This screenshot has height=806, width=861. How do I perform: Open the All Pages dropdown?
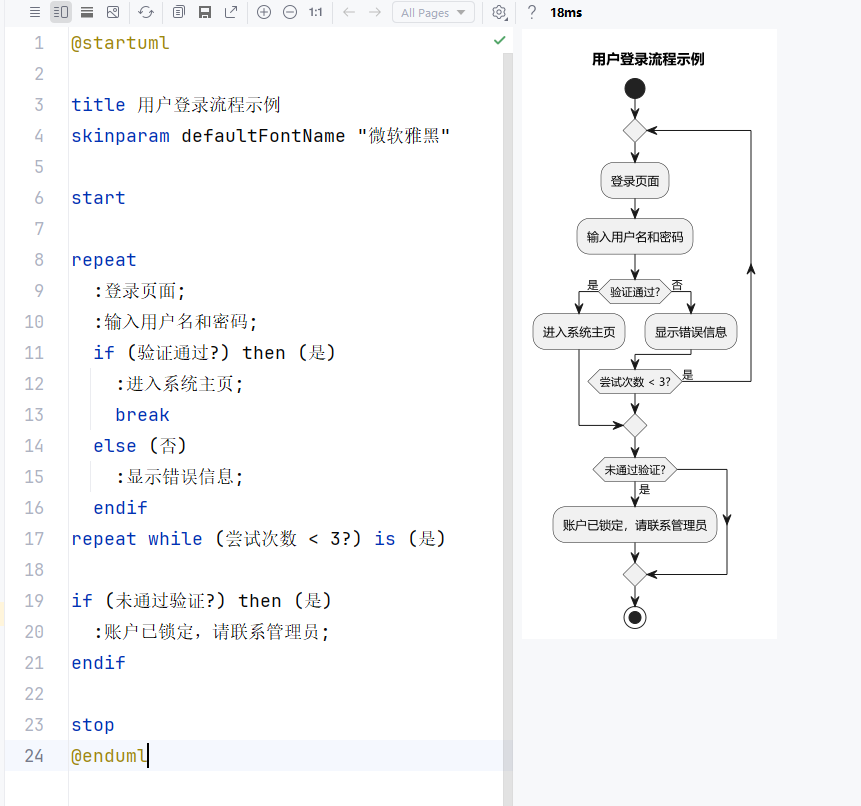point(433,12)
